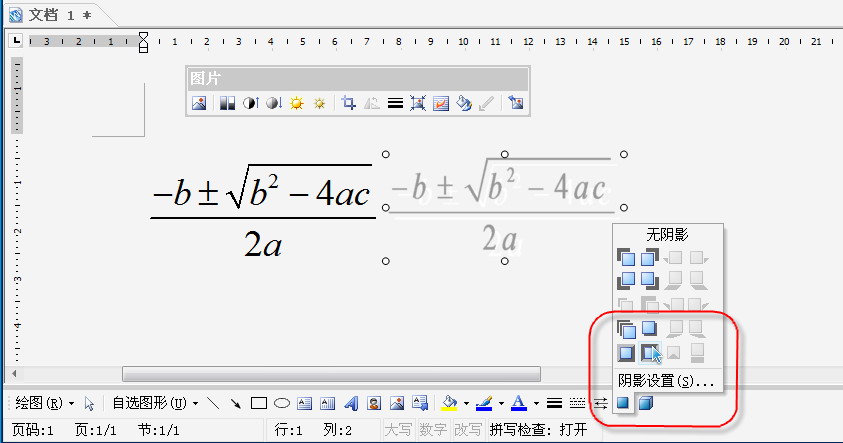The width and height of the screenshot is (843, 443).
Task: Apply first shadow style in the fourth row
Action: click(626, 328)
